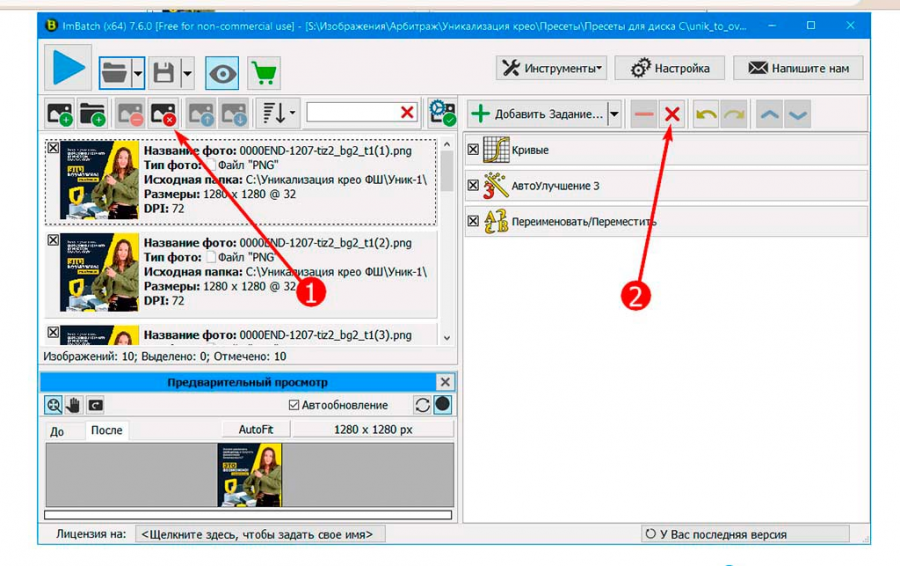Redo the task change
The image size is (900, 566).
[734, 114]
